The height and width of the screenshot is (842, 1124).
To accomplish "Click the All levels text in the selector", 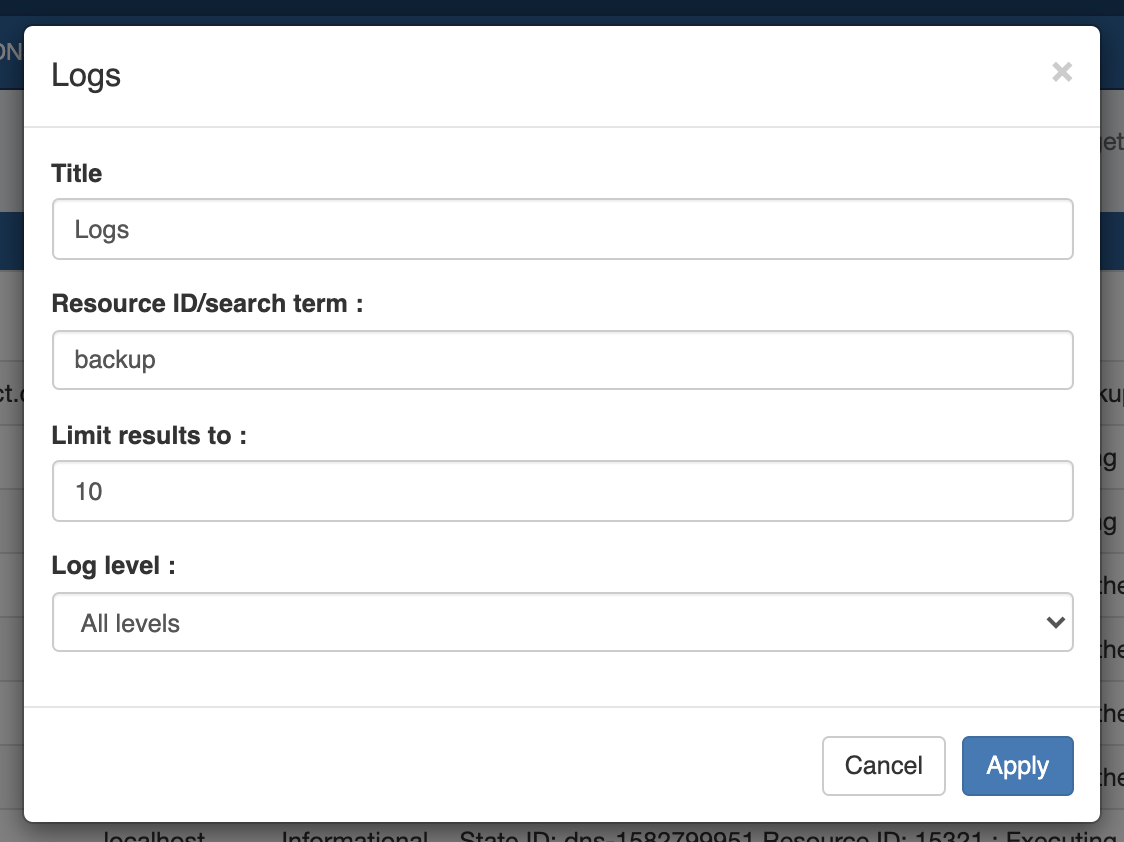I will click(x=130, y=624).
